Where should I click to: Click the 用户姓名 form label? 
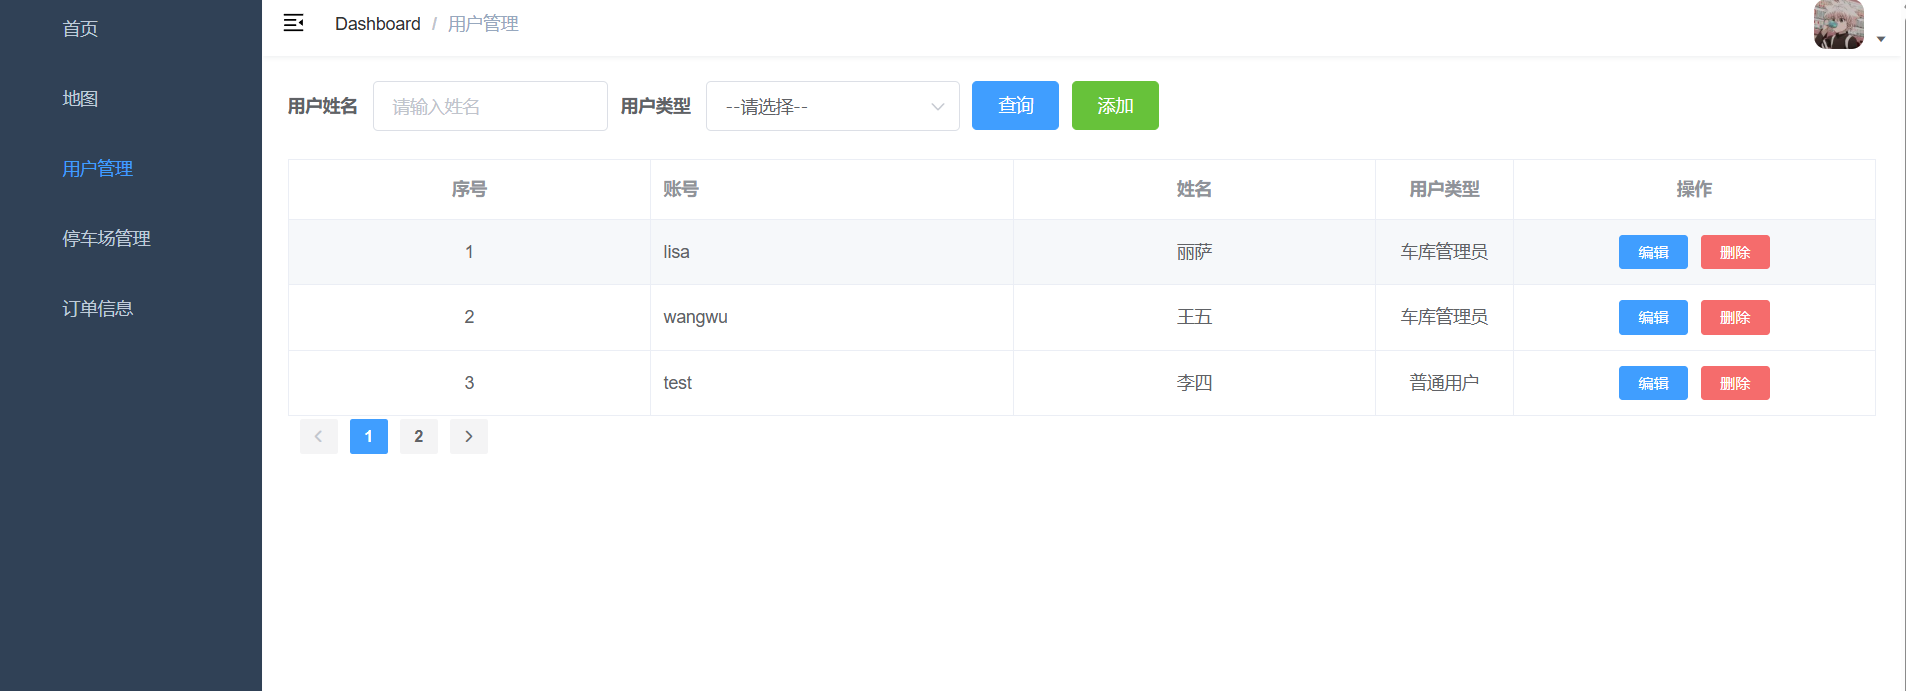point(322,106)
